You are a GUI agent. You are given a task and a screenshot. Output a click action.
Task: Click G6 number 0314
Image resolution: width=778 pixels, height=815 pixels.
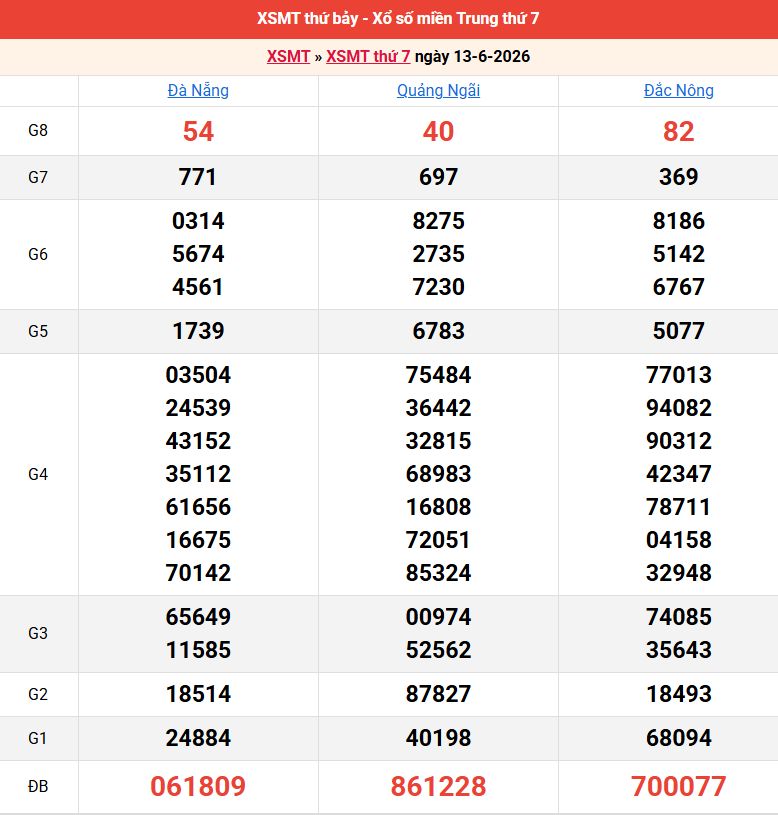[198, 221]
